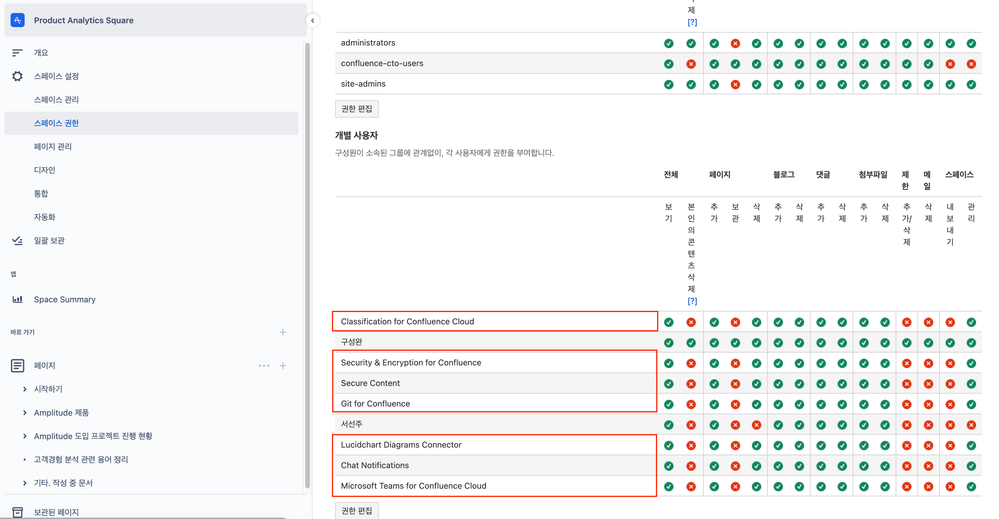
Task: Select the administrators group name
Action: coord(368,43)
